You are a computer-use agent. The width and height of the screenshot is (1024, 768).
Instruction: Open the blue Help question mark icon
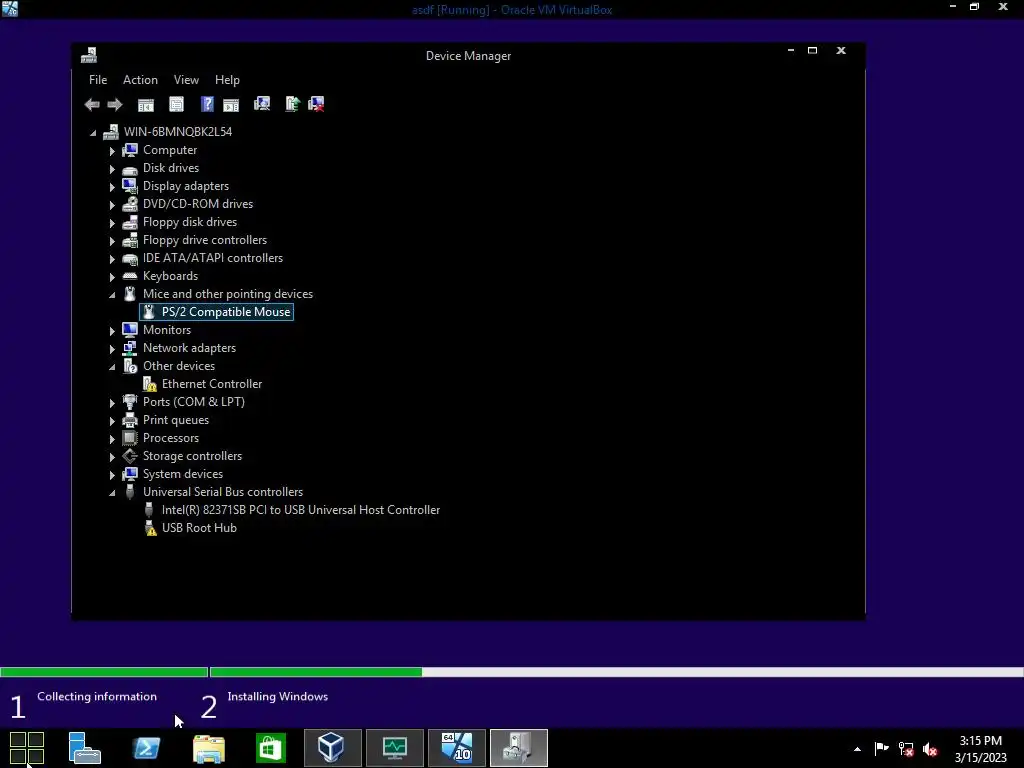[x=207, y=104]
